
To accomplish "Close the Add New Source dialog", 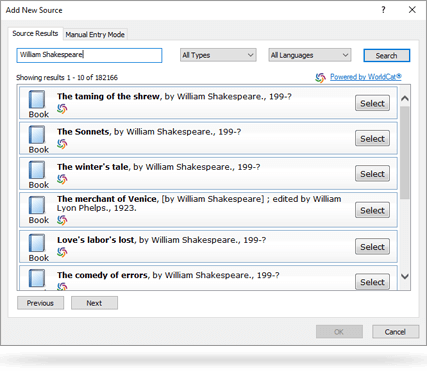I will coord(412,10).
